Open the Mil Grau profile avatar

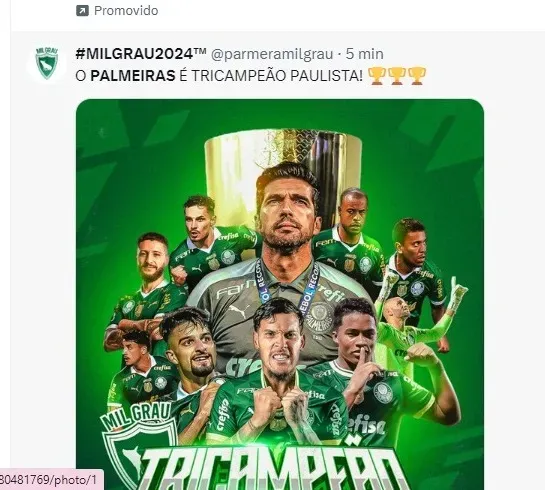click(x=47, y=63)
